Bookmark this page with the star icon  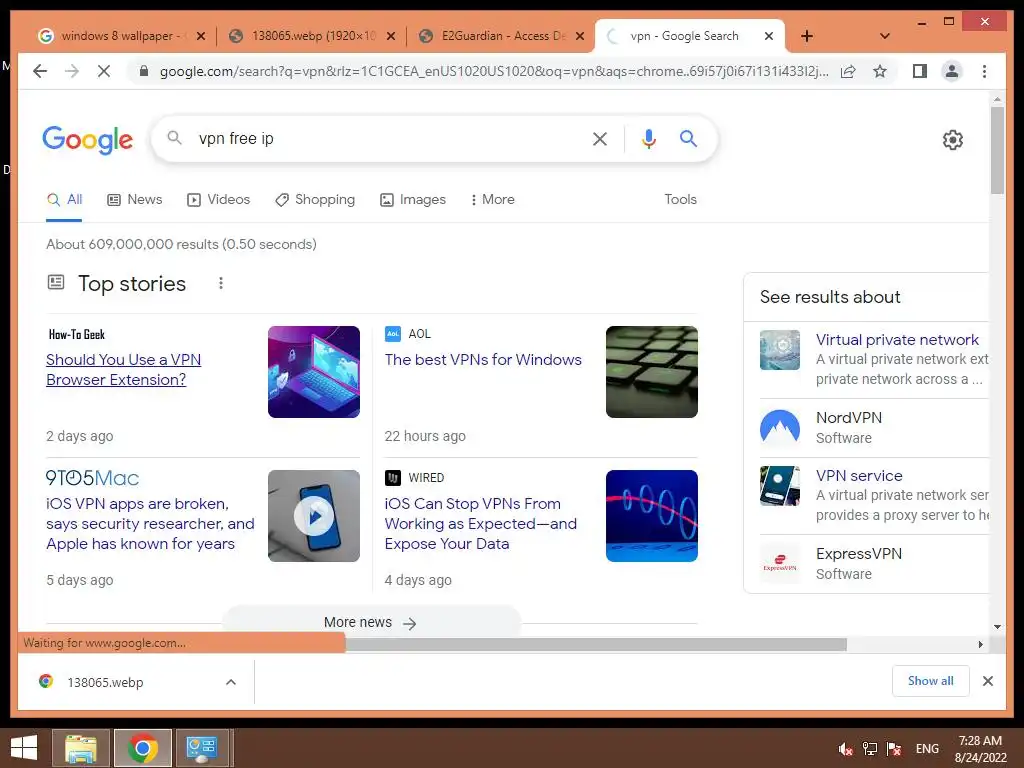(x=880, y=71)
